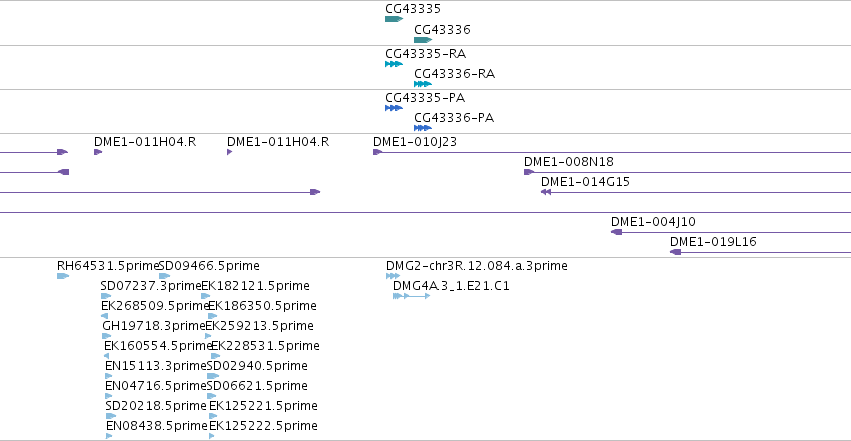851x441 pixels.
Task: Select the CG43336-PA protein glyph
Action: click(x=423, y=128)
